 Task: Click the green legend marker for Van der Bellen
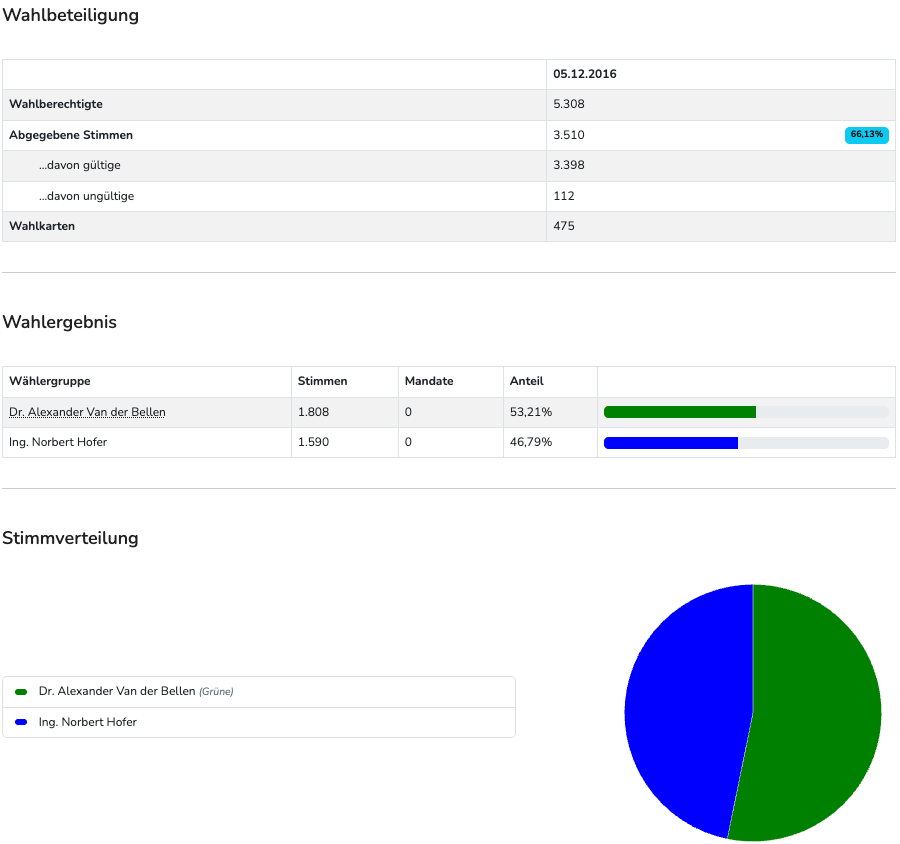pos(21,692)
